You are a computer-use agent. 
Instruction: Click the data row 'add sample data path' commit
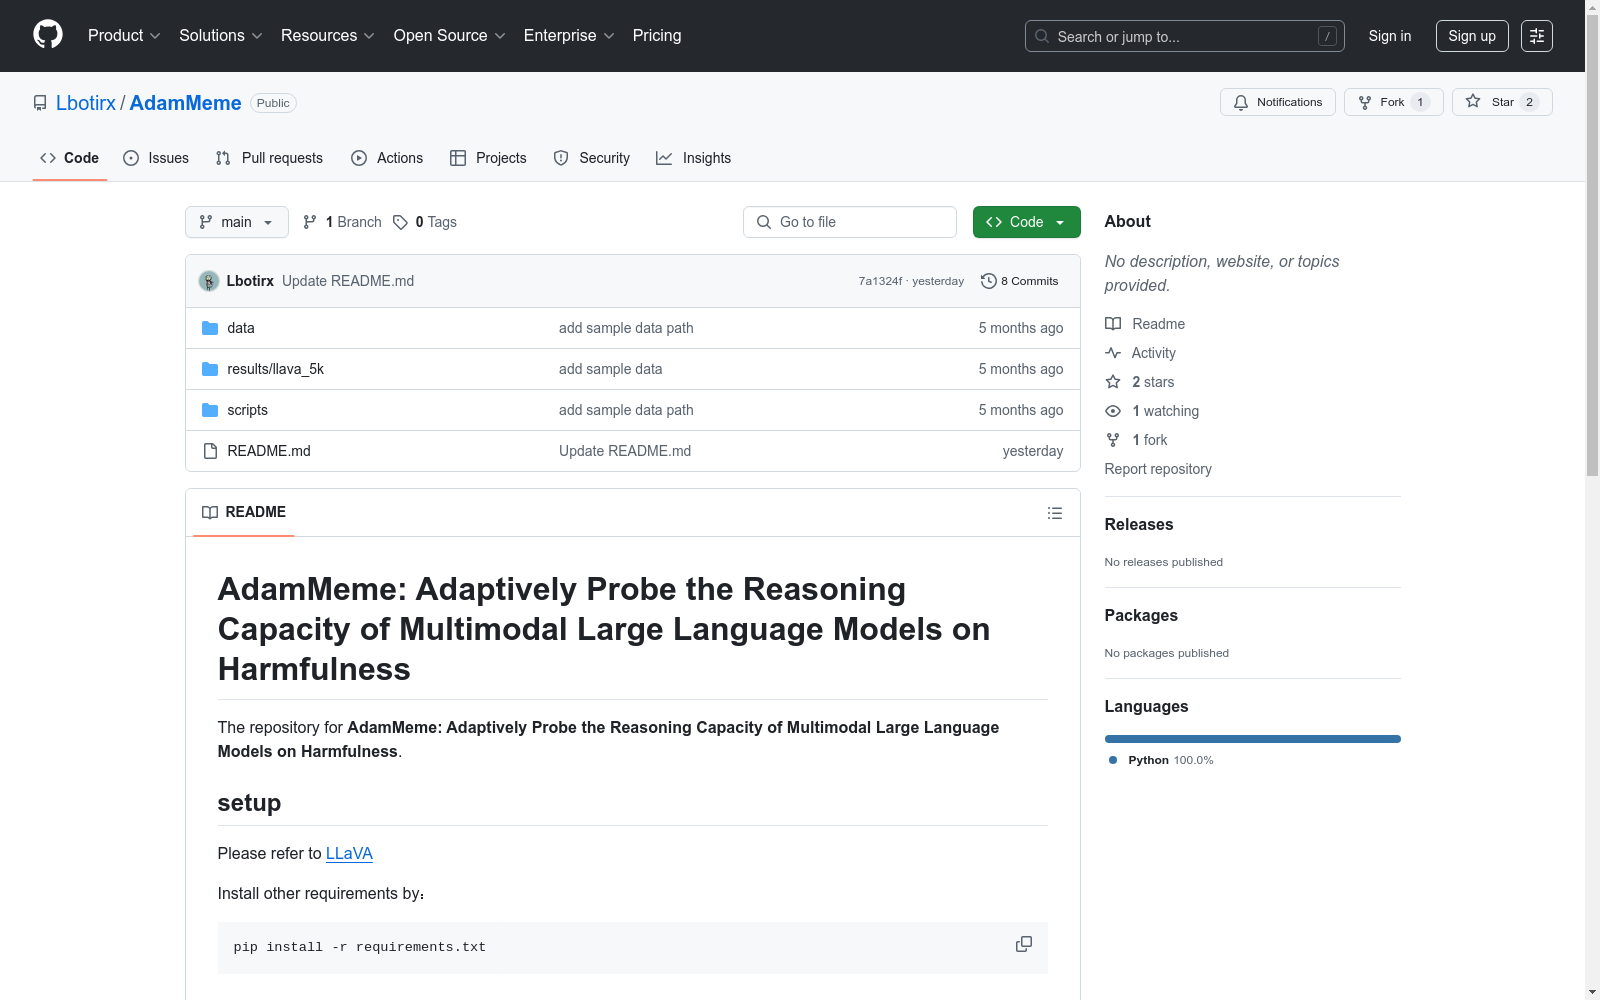626,328
